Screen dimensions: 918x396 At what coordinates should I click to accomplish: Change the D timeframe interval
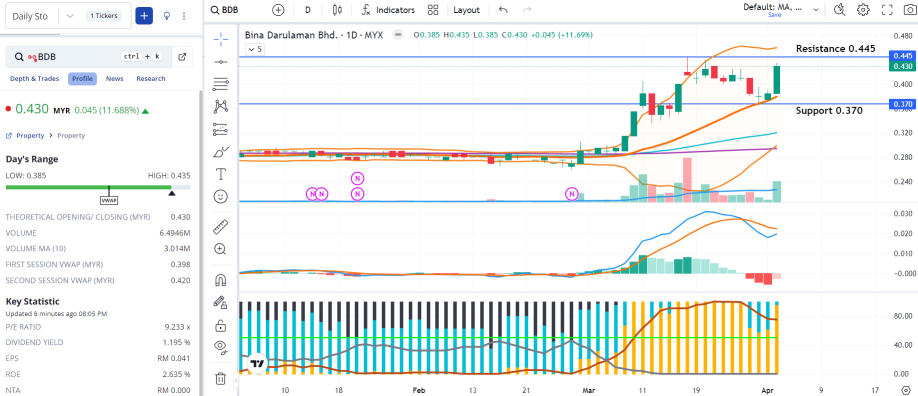pos(307,10)
